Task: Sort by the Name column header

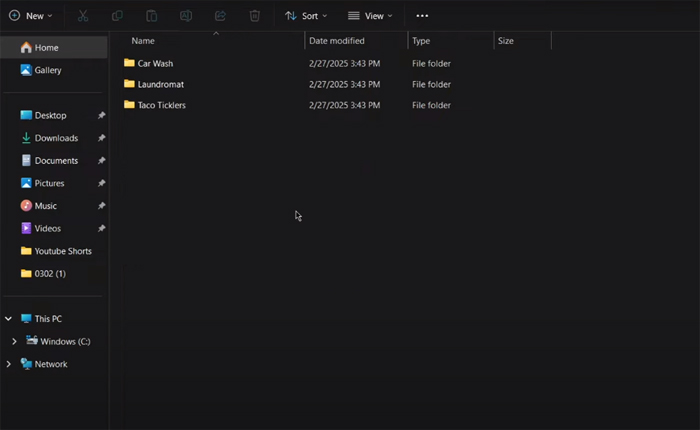Action: (x=143, y=41)
